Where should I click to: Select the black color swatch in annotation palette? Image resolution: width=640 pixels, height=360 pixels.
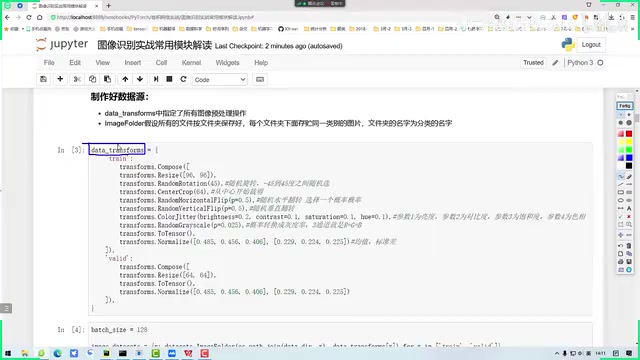coord(629,166)
